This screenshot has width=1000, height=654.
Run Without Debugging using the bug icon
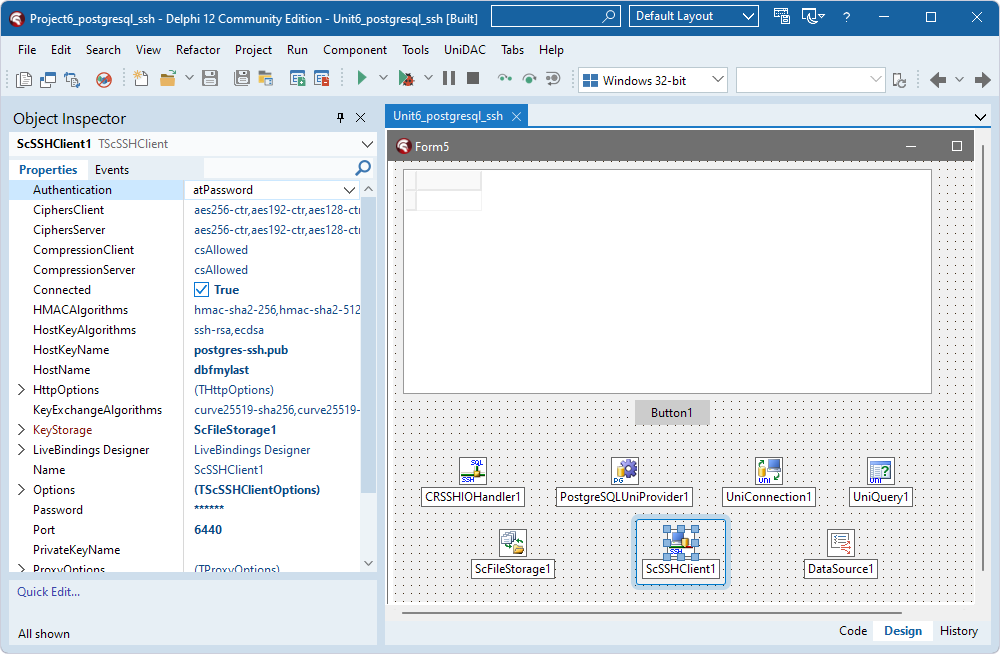coord(408,78)
